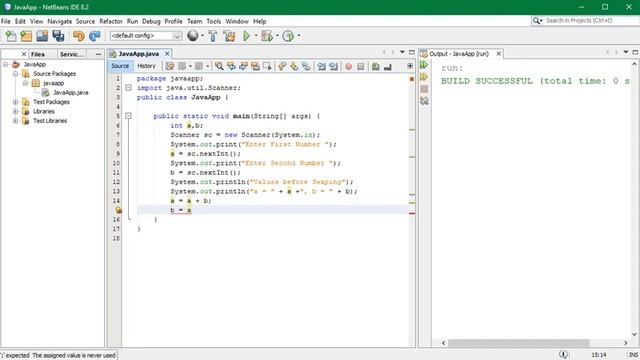The image size is (640, 360).
Task: Click the New Project toolbar icon
Action: (26, 36)
